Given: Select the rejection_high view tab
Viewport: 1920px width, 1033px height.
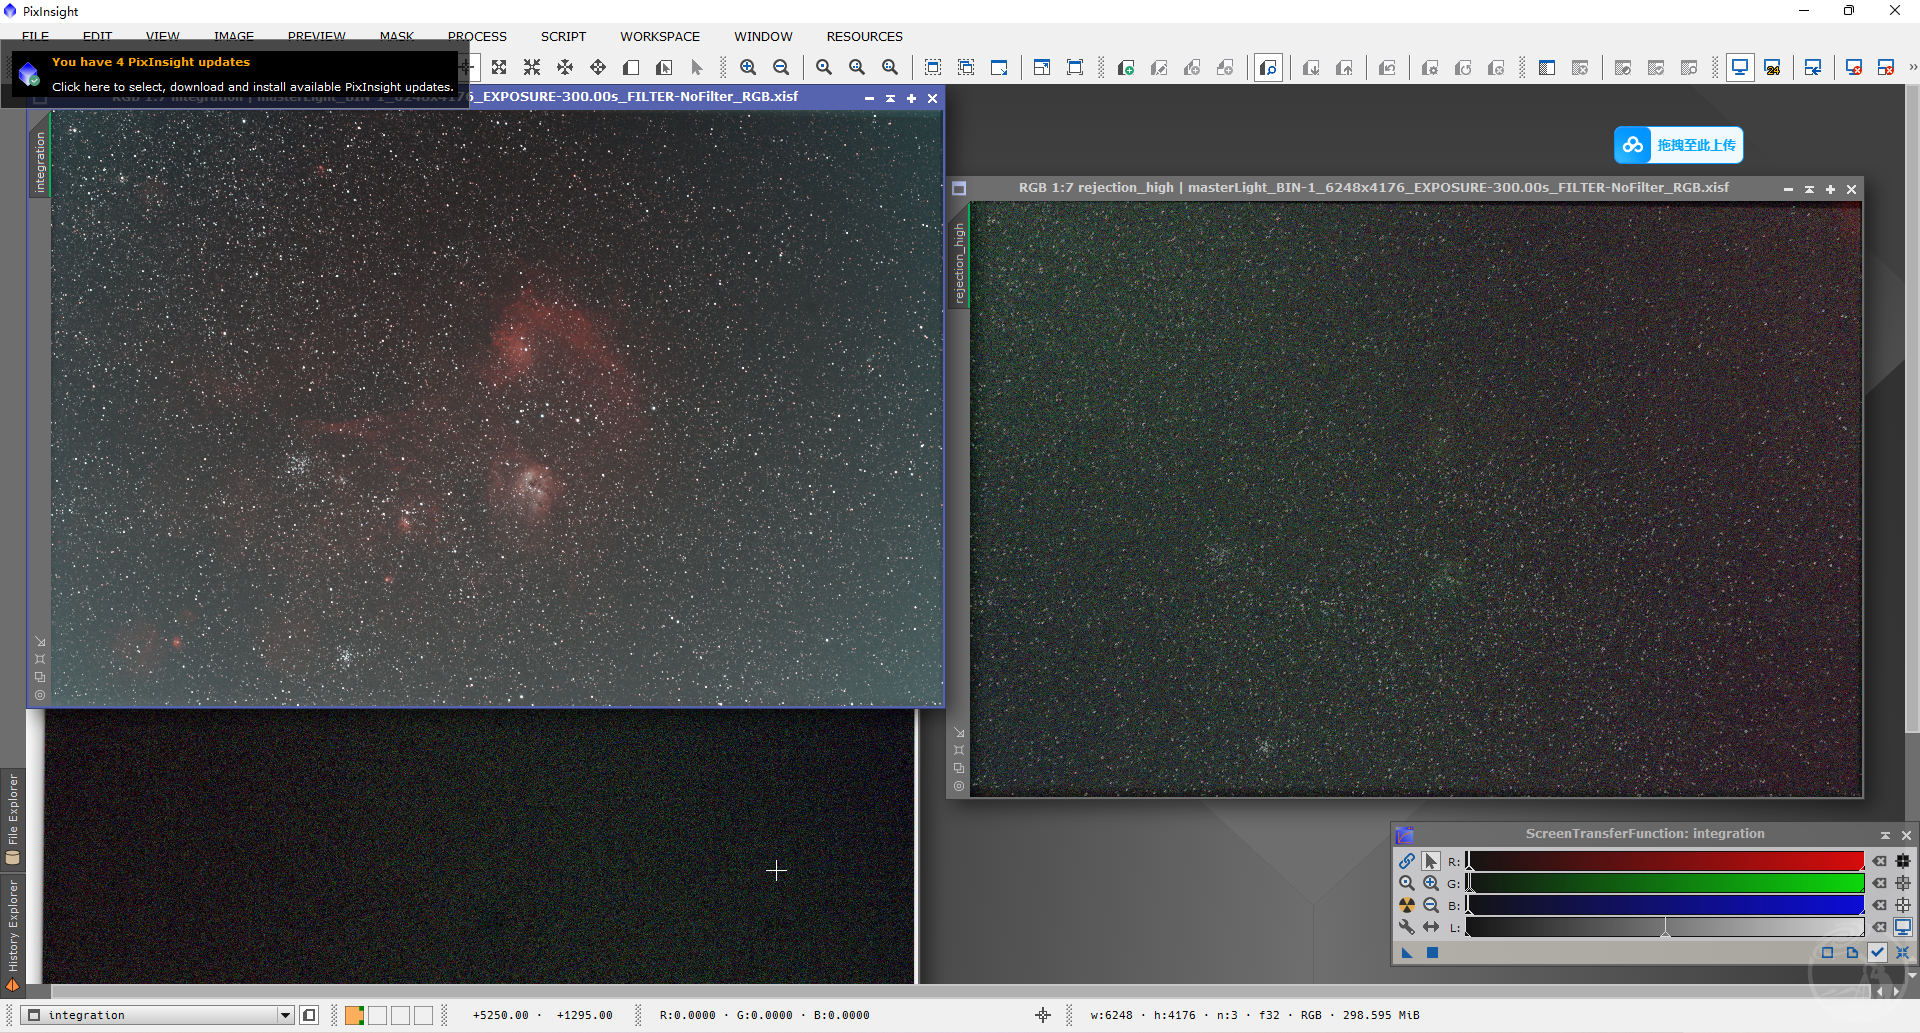Looking at the screenshot, I should point(959,263).
